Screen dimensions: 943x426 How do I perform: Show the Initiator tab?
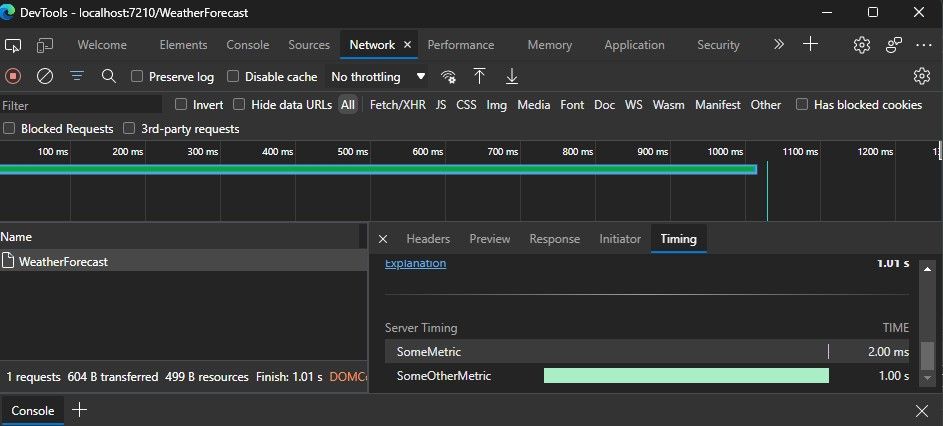(620, 239)
